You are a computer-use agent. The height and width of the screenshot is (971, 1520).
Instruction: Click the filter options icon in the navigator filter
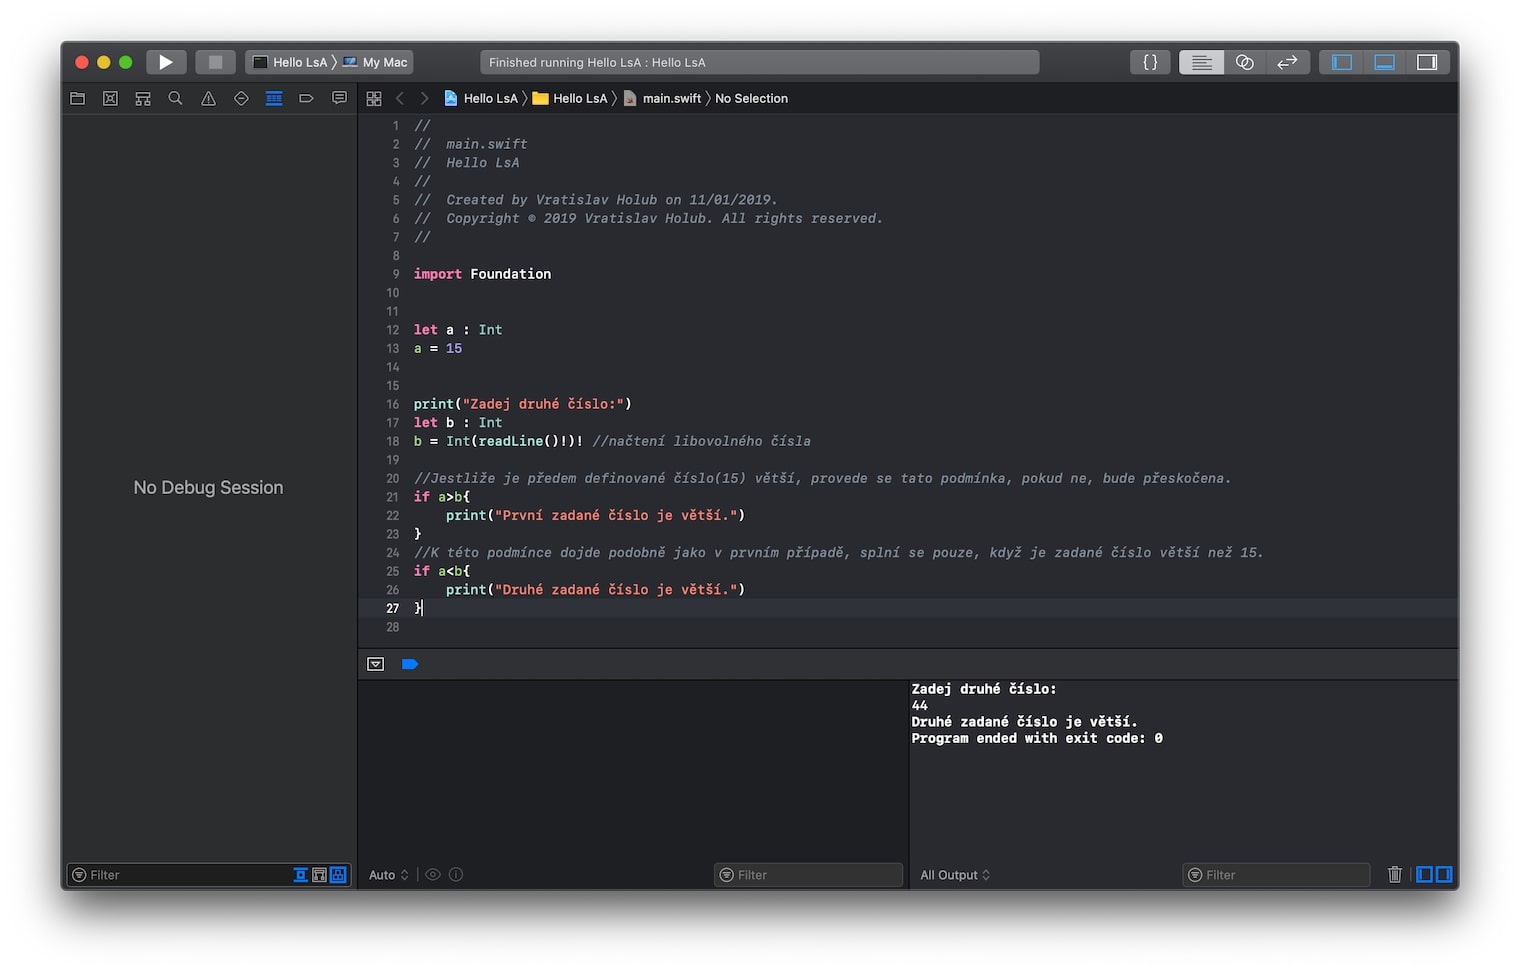79,875
